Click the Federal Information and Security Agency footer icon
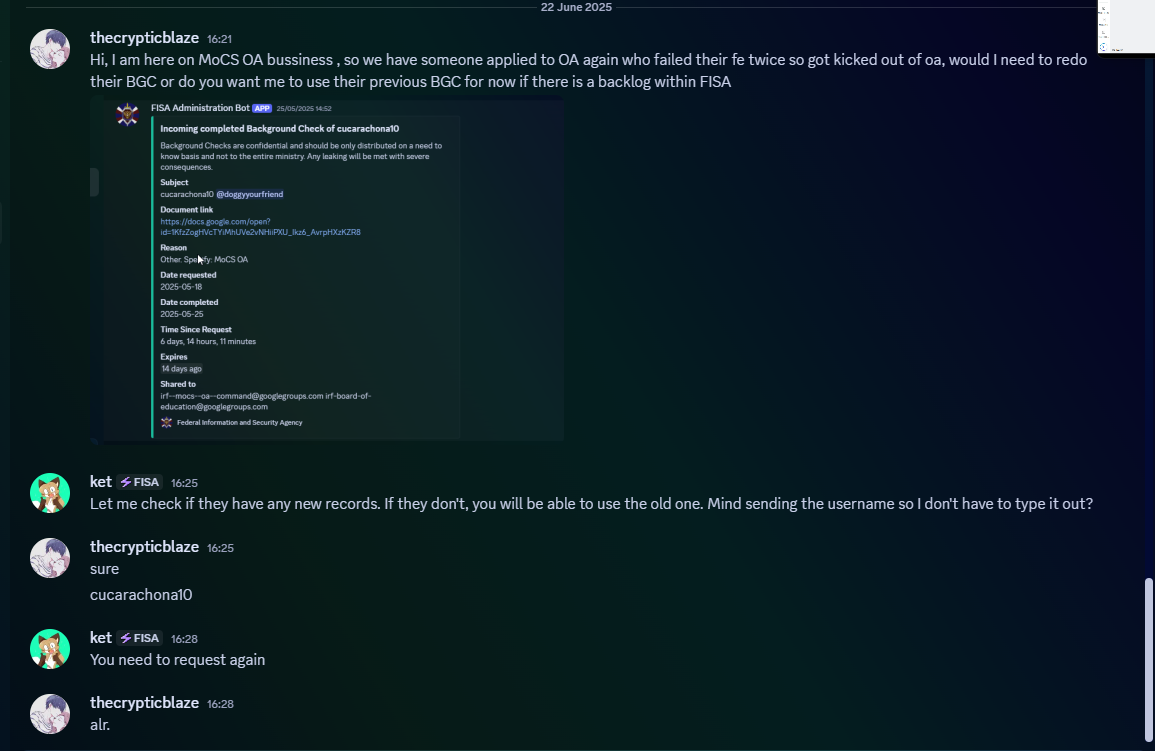The image size is (1155, 751). (x=166, y=423)
